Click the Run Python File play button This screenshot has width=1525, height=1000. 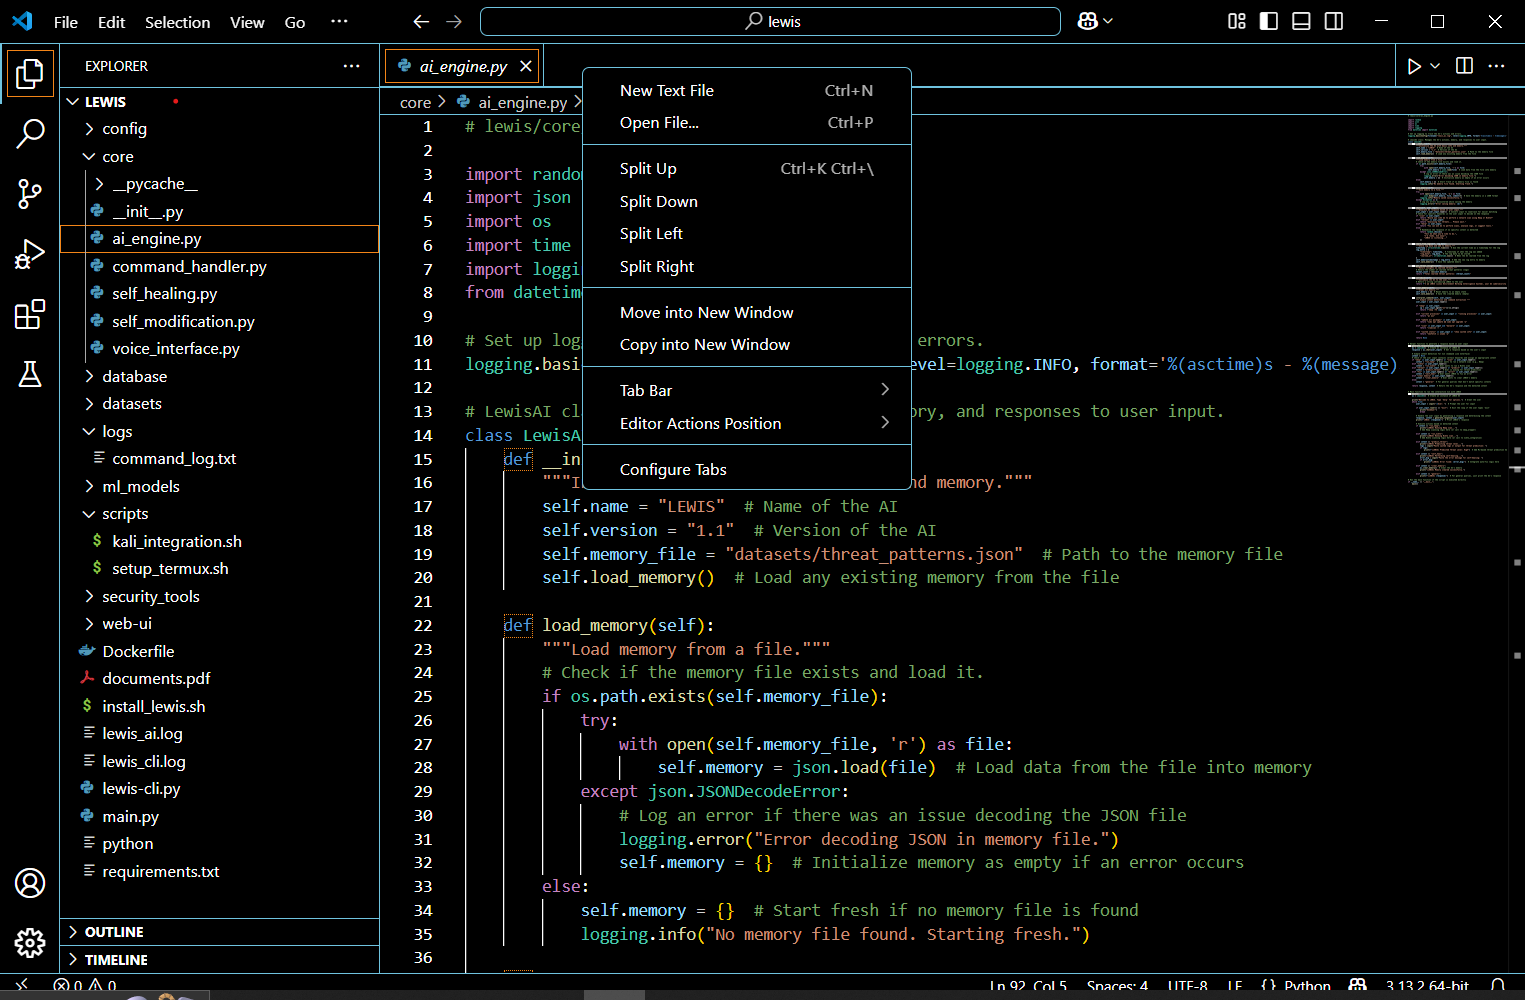pos(1414,66)
